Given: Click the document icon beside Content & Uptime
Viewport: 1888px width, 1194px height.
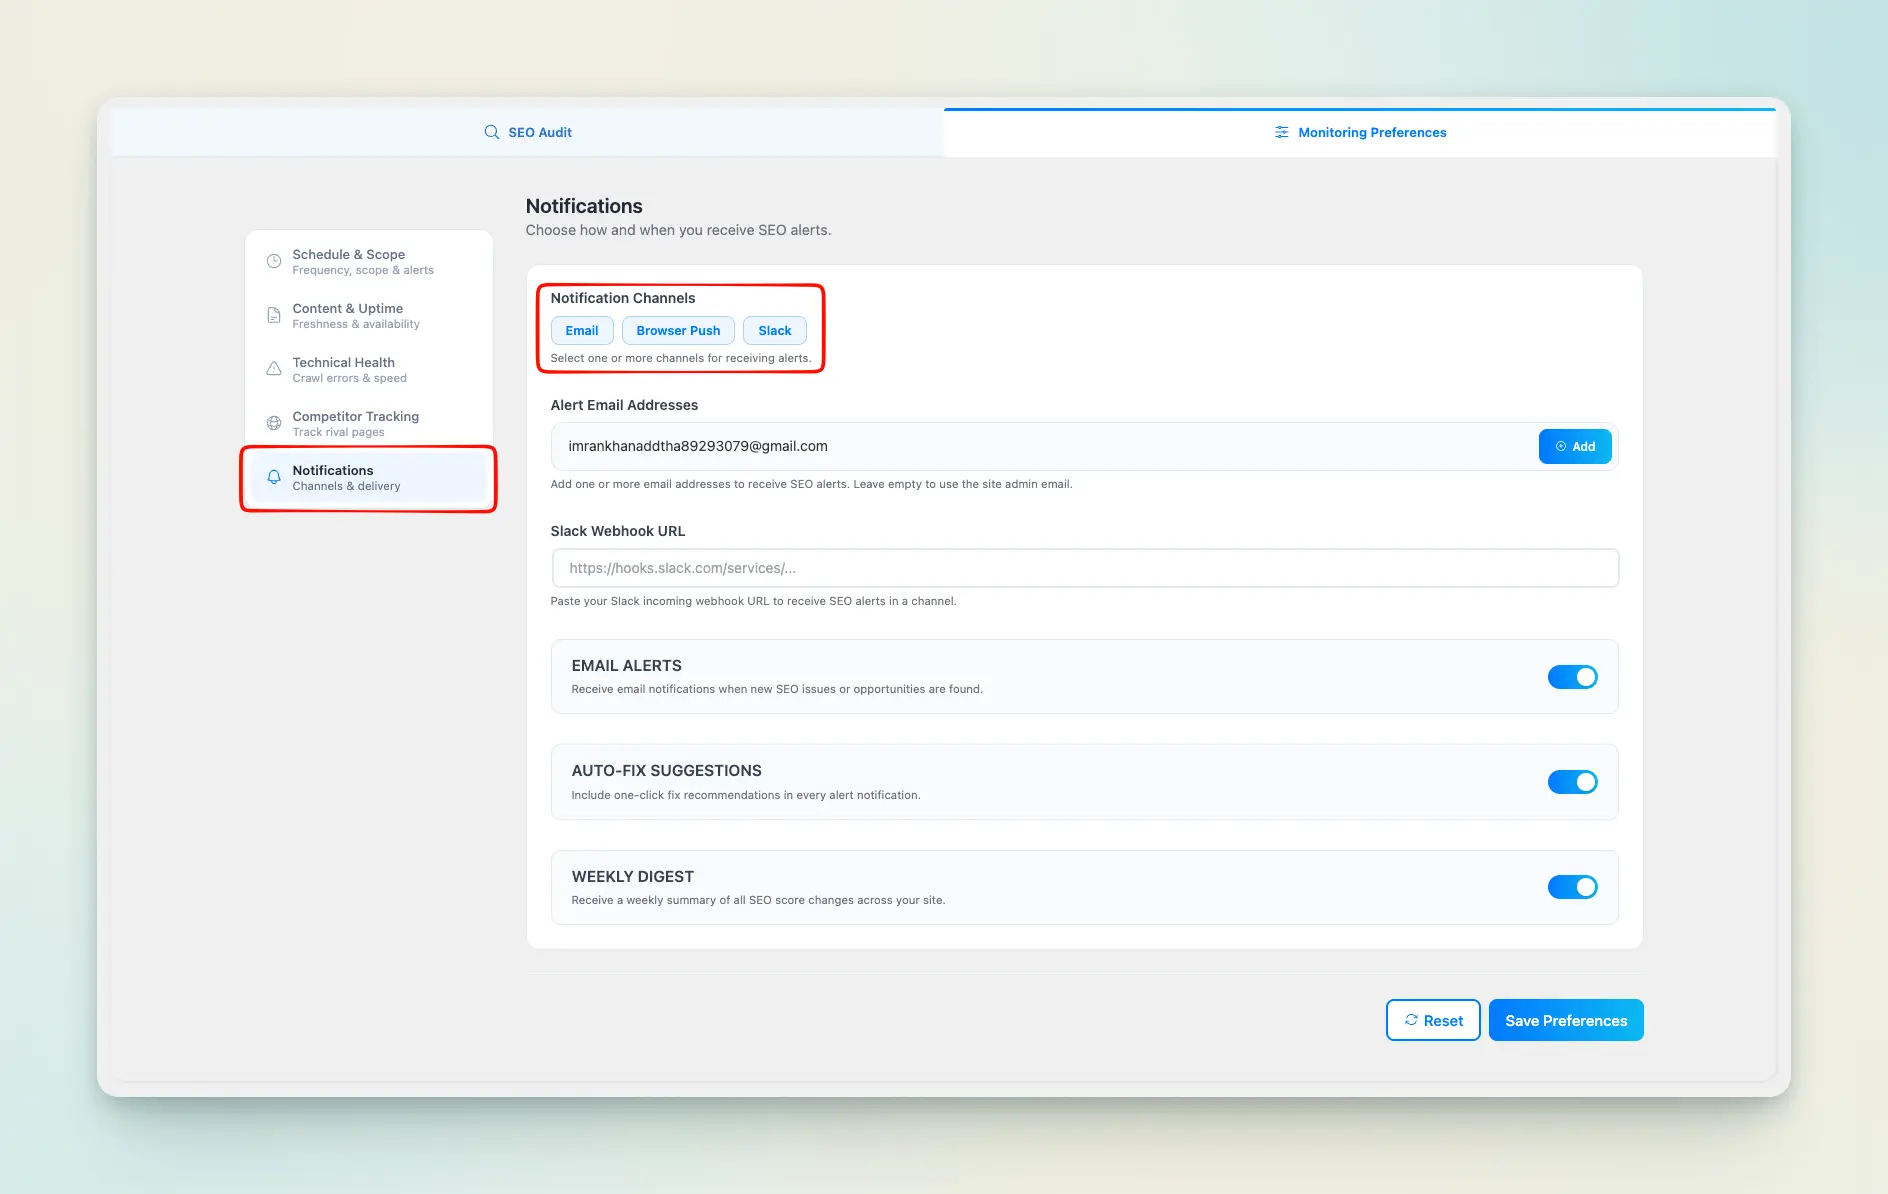Looking at the screenshot, I should [x=274, y=315].
